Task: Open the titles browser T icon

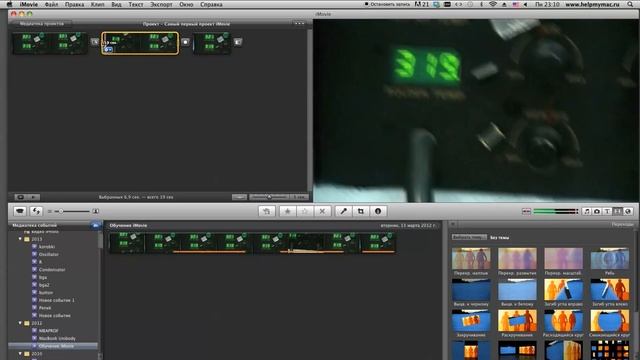Action: coord(607,211)
